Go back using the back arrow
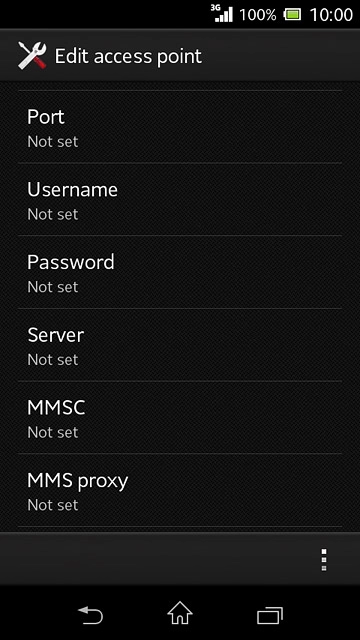Screen dimensions: 360x640 (90, 614)
